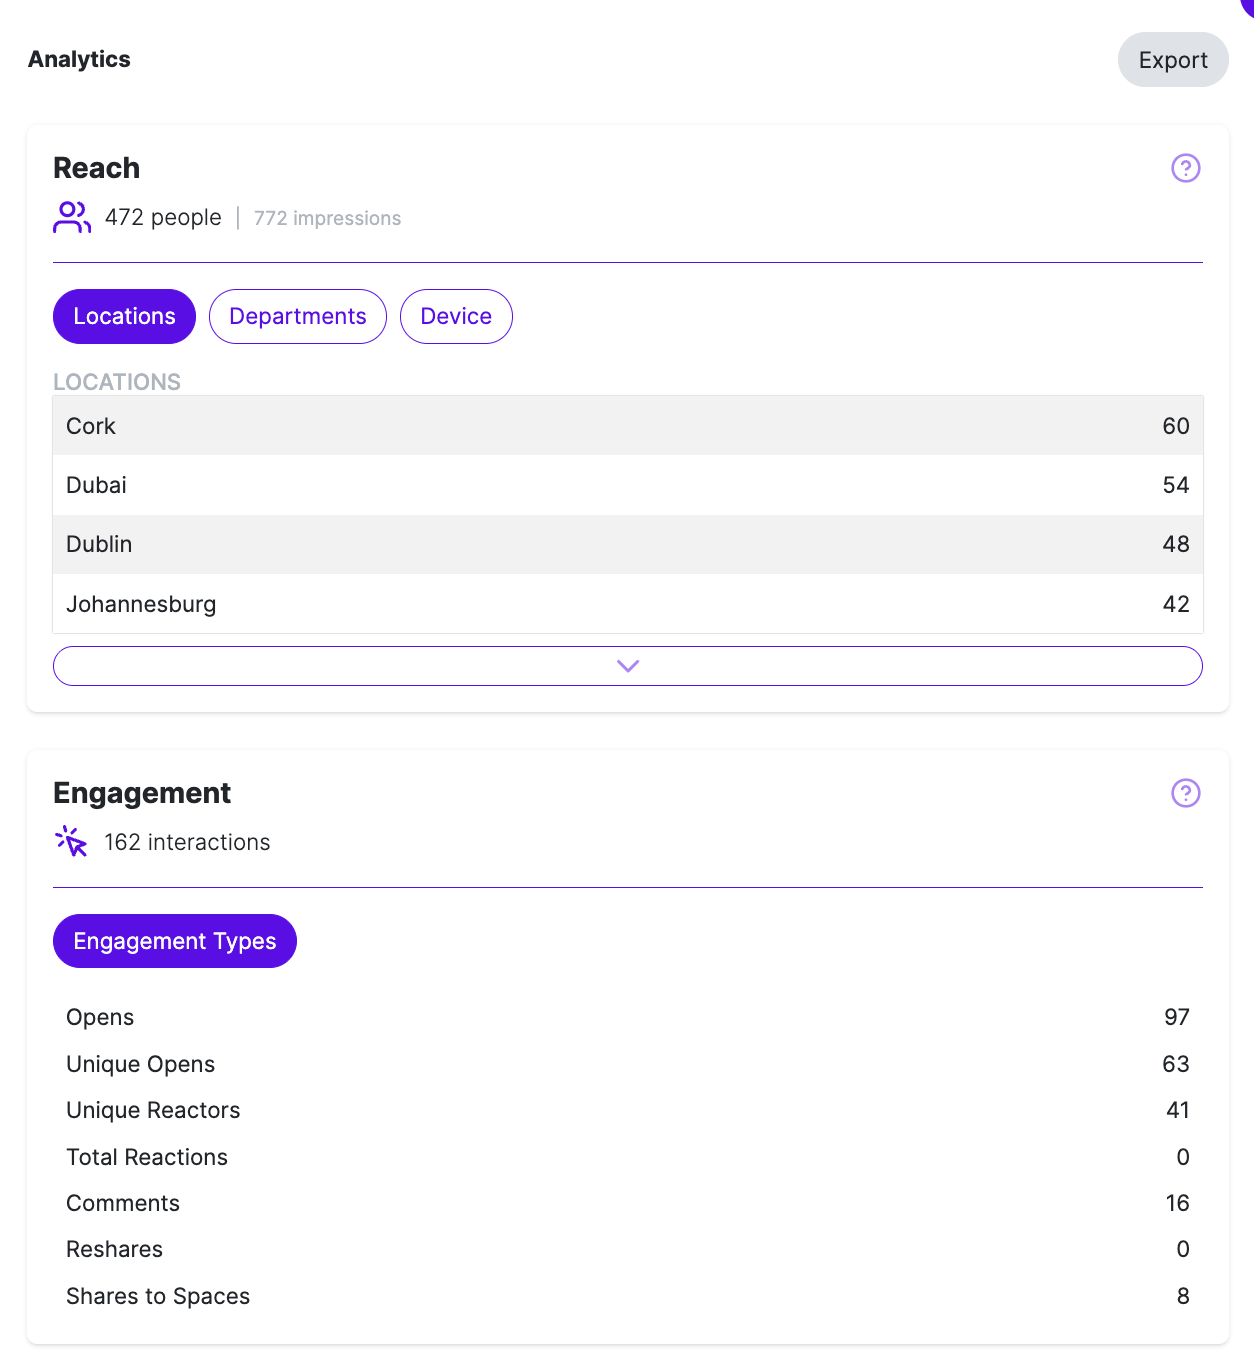The image size is (1254, 1364).
Task: Click the interactions cursor icon
Action: [x=72, y=841]
